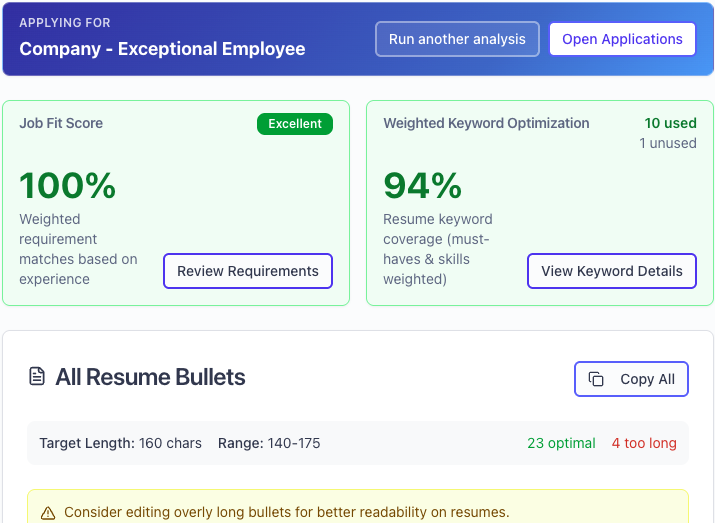Viewport: 715px width, 523px height.
Task: Select the 94% keyword optimization value
Action: [x=423, y=185]
